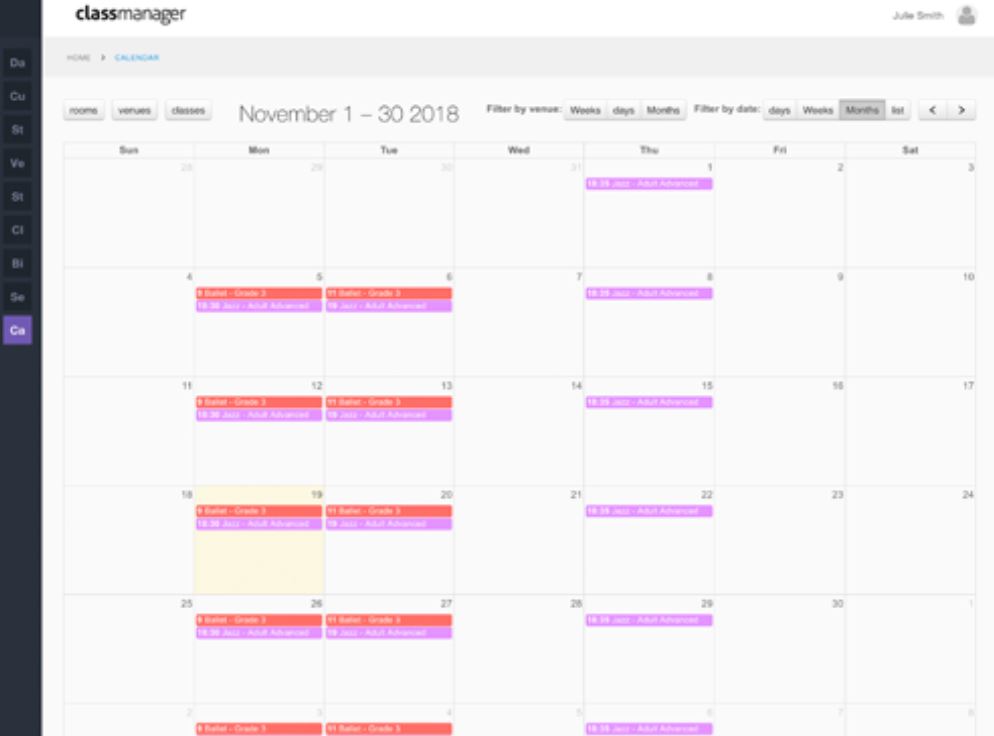Choose Months under Filter by venue

(663, 110)
